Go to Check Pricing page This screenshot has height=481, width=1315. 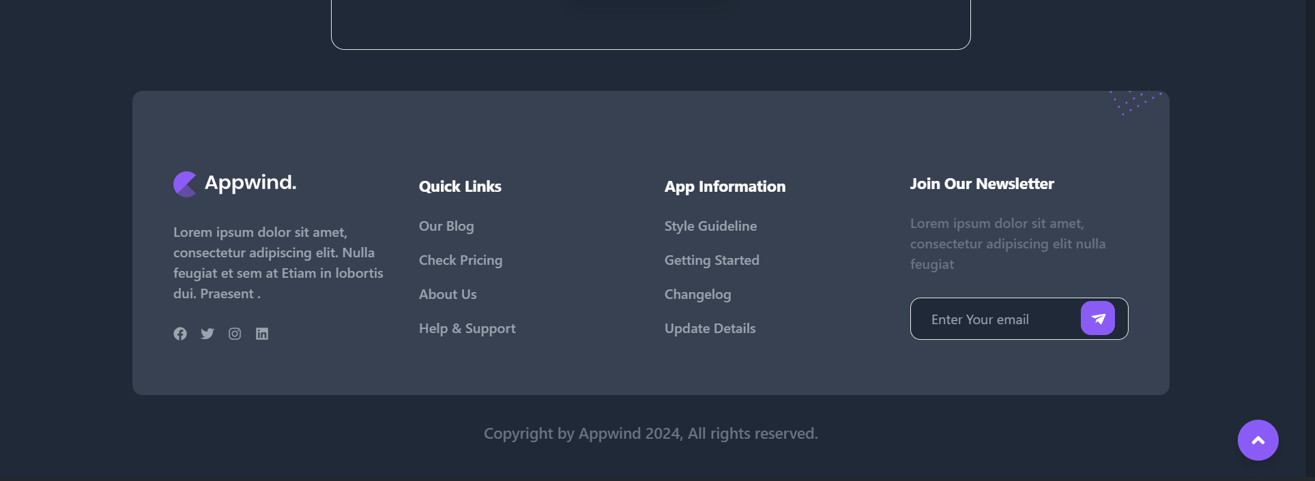click(460, 260)
